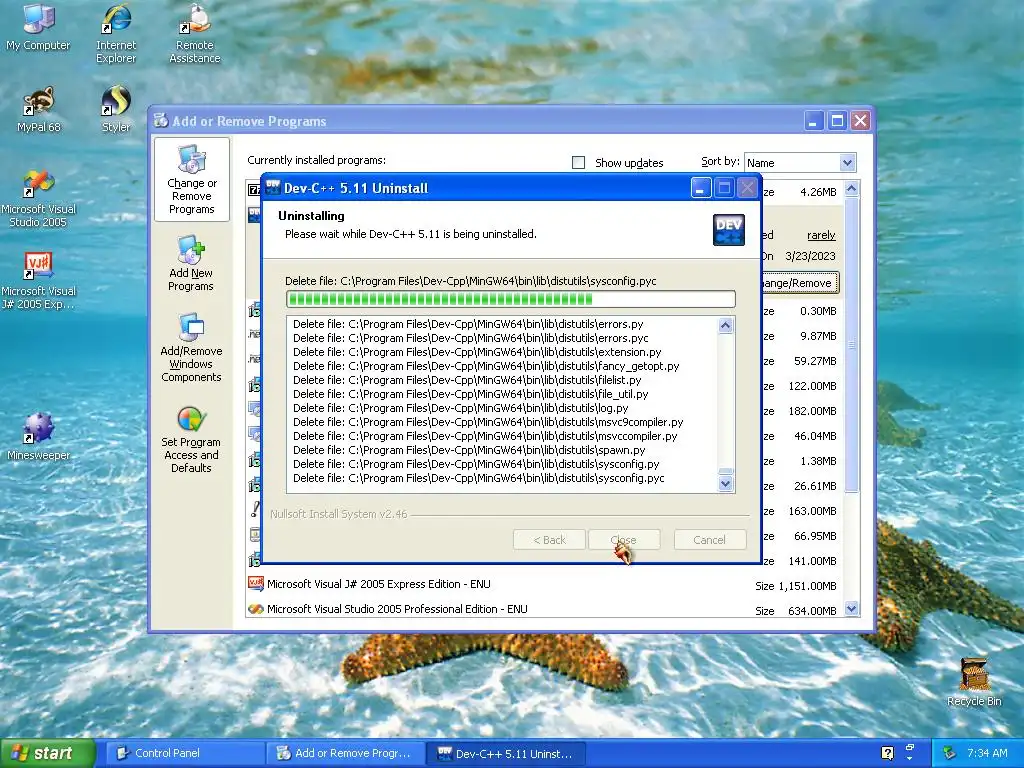Click the DEV C++ logo in uninstaller header
This screenshot has height=768, width=1024.
[728, 229]
